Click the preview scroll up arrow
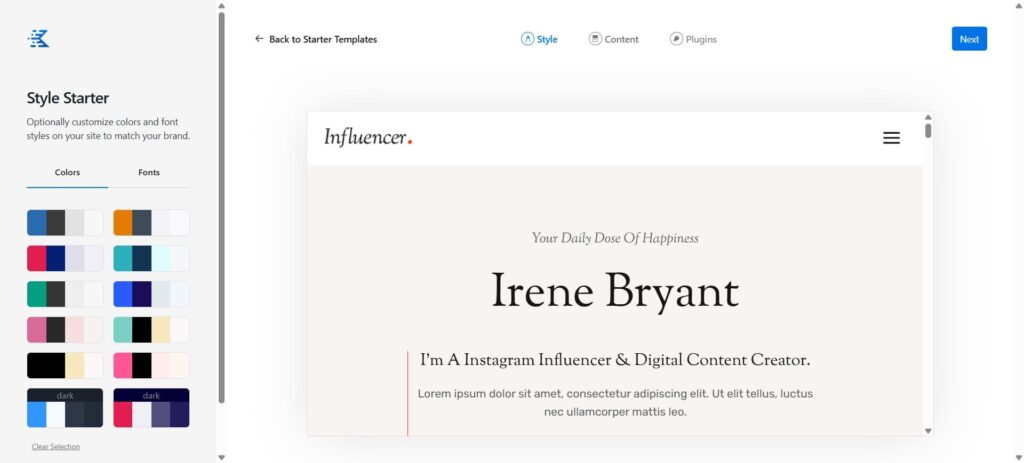Viewport: 1024px width, 463px height. [928, 118]
